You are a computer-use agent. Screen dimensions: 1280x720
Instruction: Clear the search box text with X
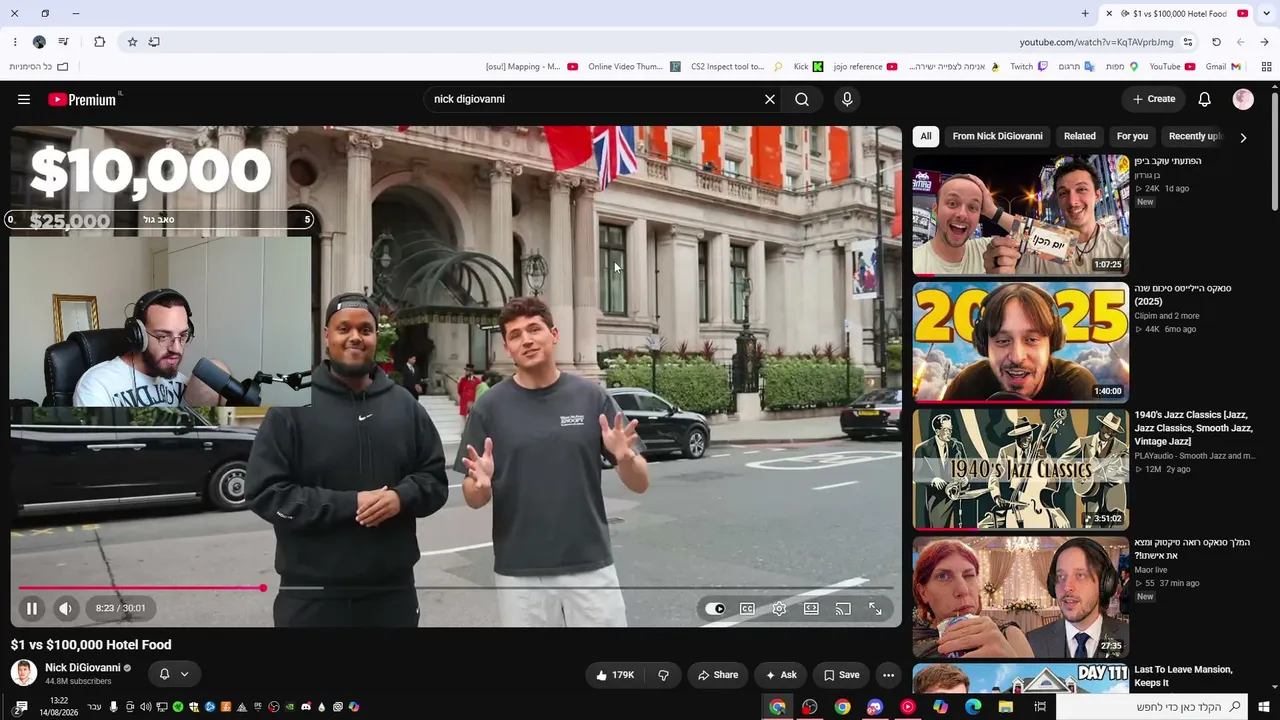[x=770, y=99]
